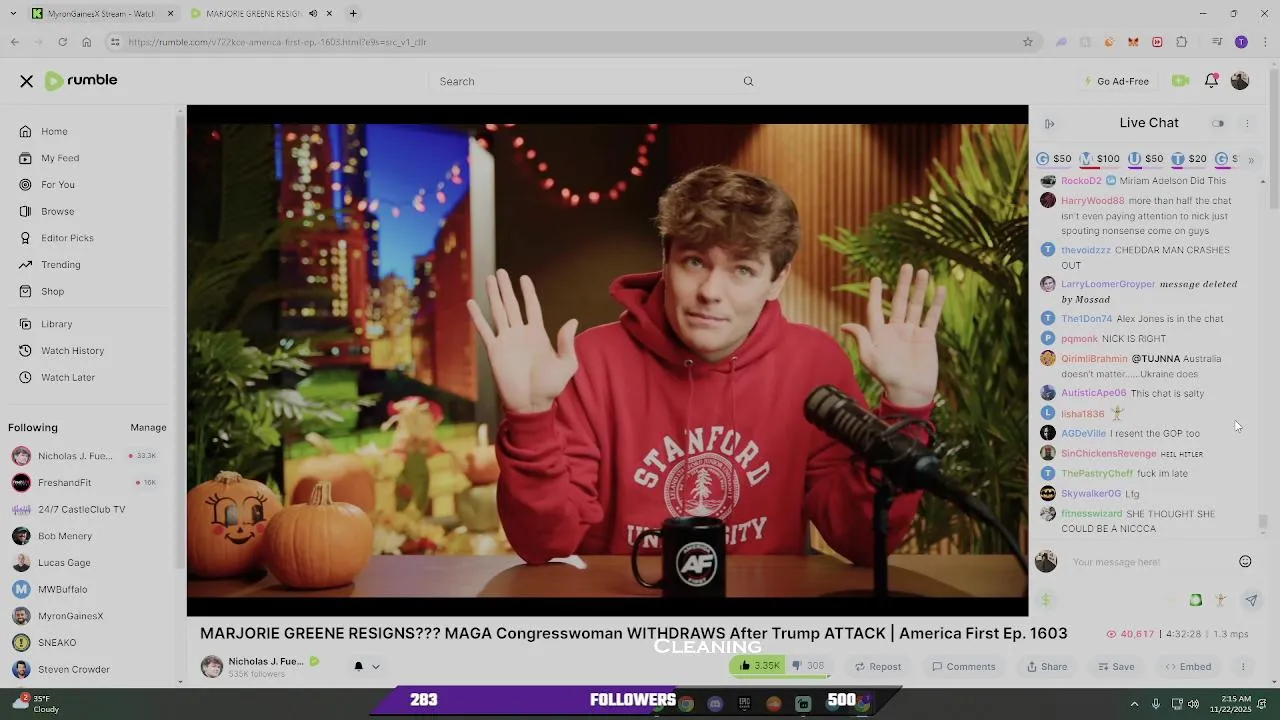Send the chat message with arrow icon
Image resolution: width=1280 pixels, height=720 pixels.
[1251, 600]
